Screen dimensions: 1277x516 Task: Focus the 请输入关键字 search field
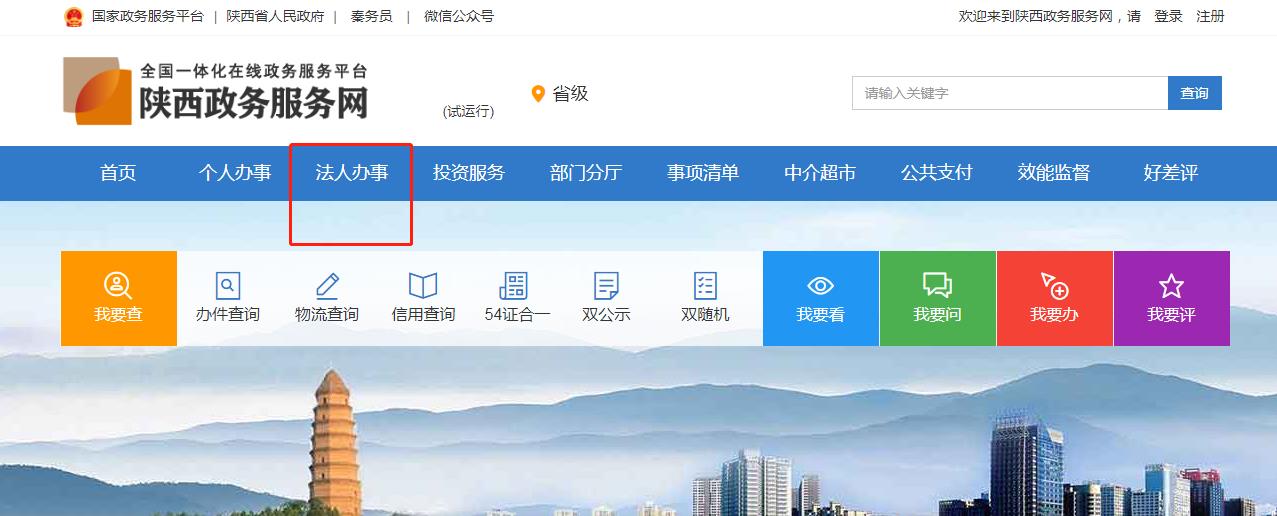point(1009,93)
